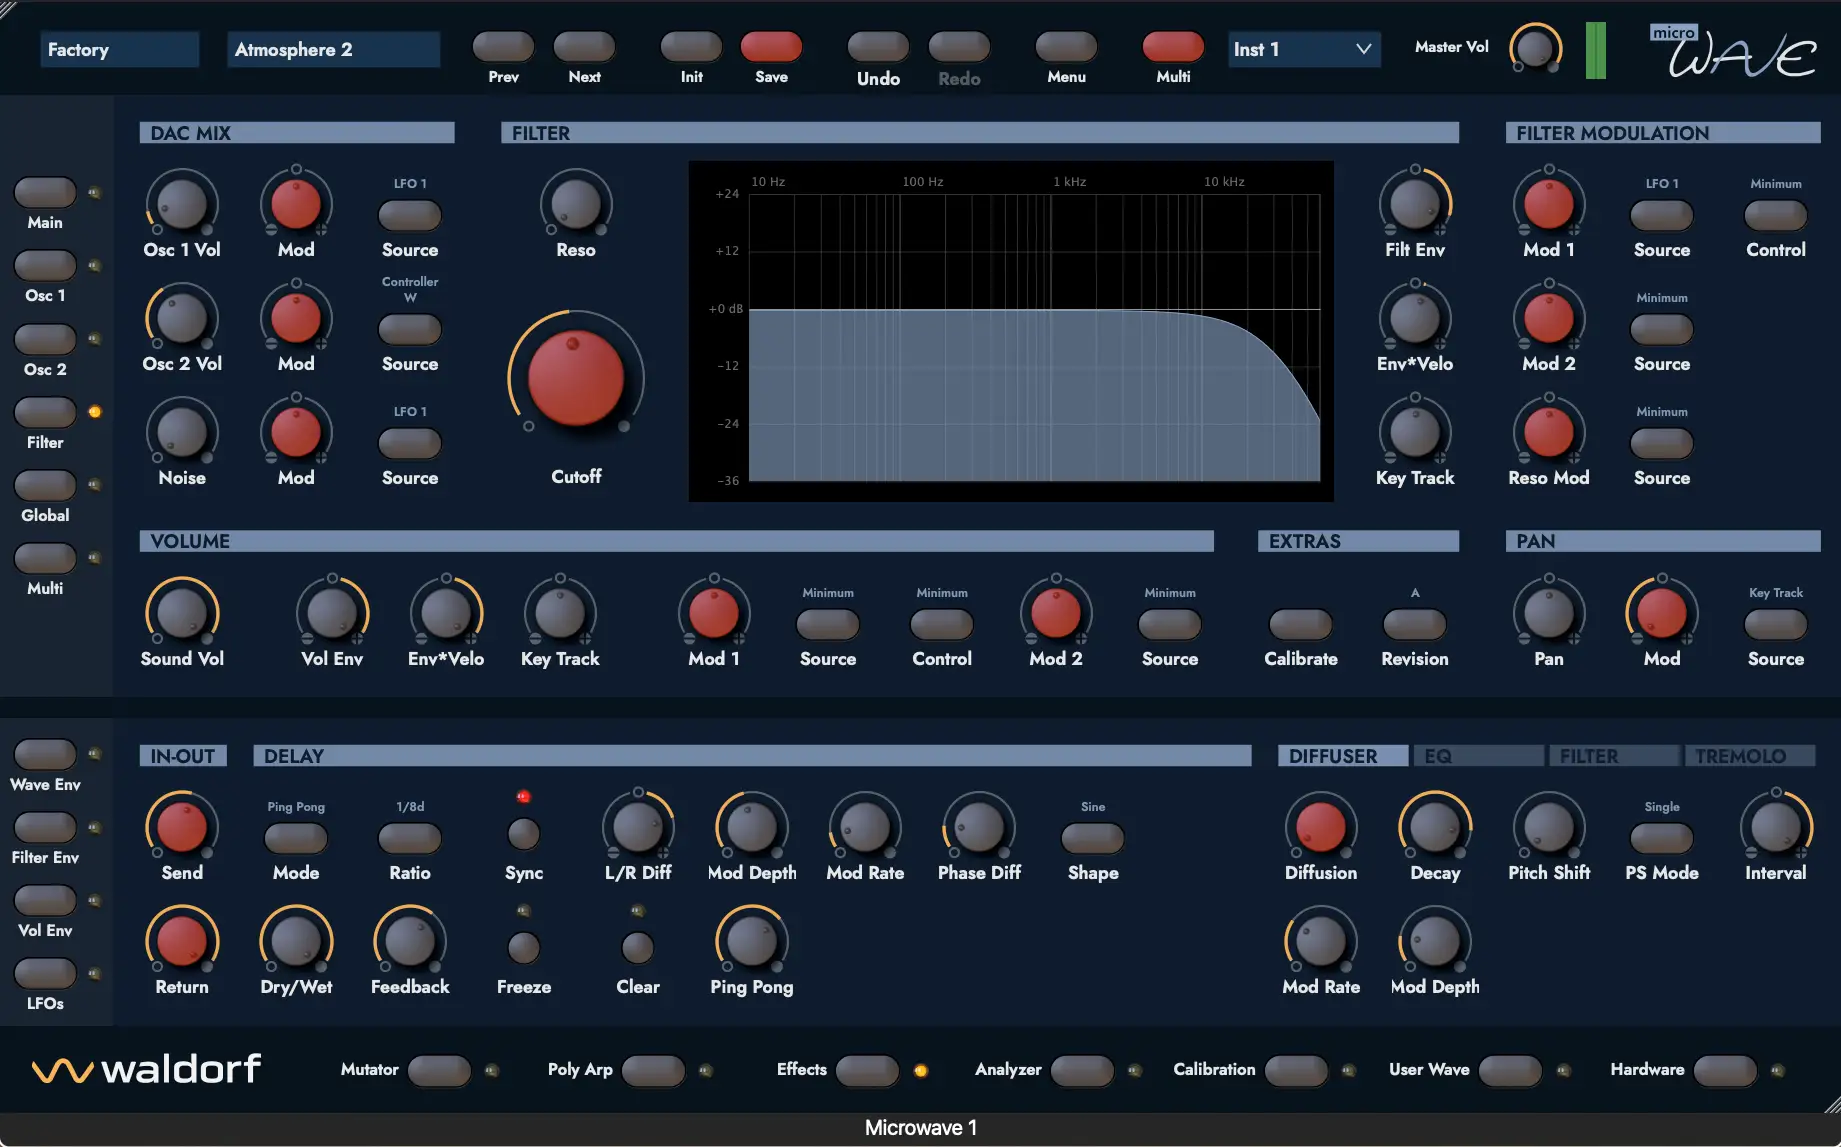
Task: Click the Feedback knob
Action: click(410, 941)
